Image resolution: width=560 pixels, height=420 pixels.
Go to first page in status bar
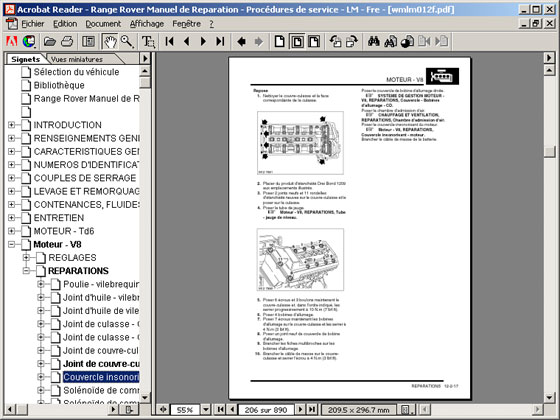point(221,409)
